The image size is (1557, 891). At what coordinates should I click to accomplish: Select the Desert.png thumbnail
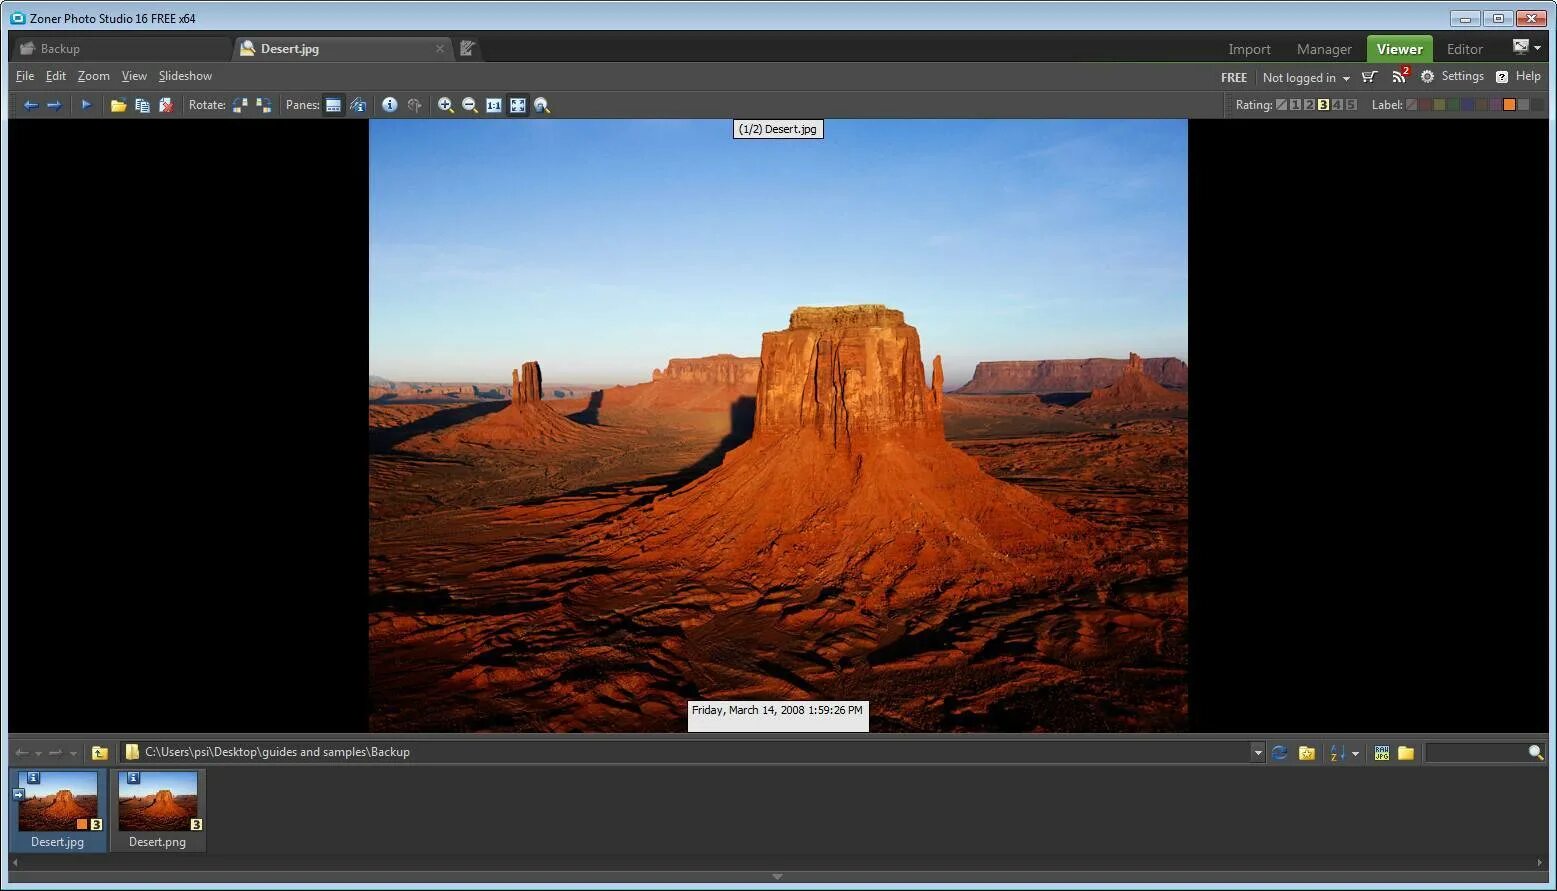pyautogui.click(x=158, y=810)
